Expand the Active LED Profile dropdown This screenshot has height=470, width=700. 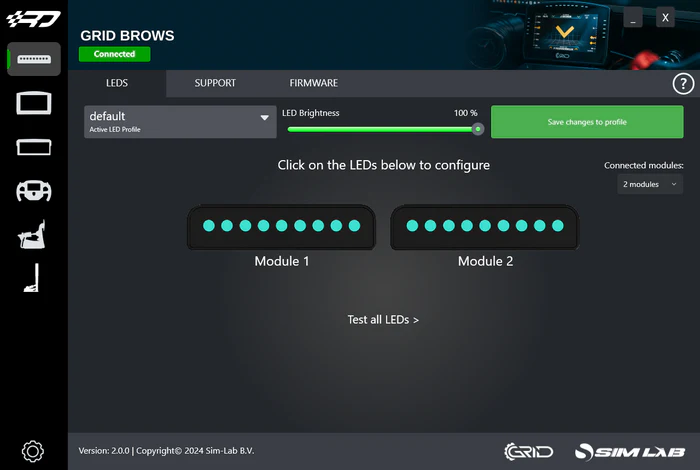(180, 122)
